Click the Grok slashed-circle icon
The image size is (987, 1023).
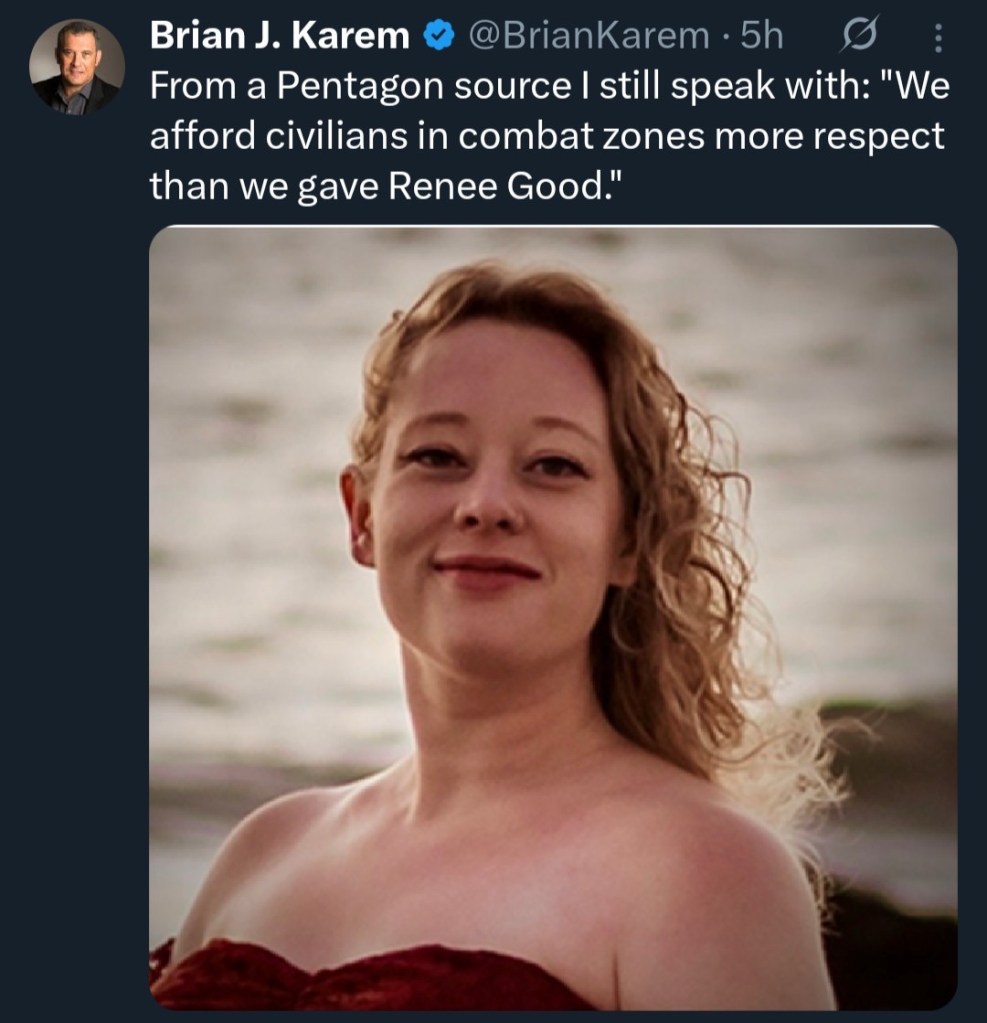[859, 37]
